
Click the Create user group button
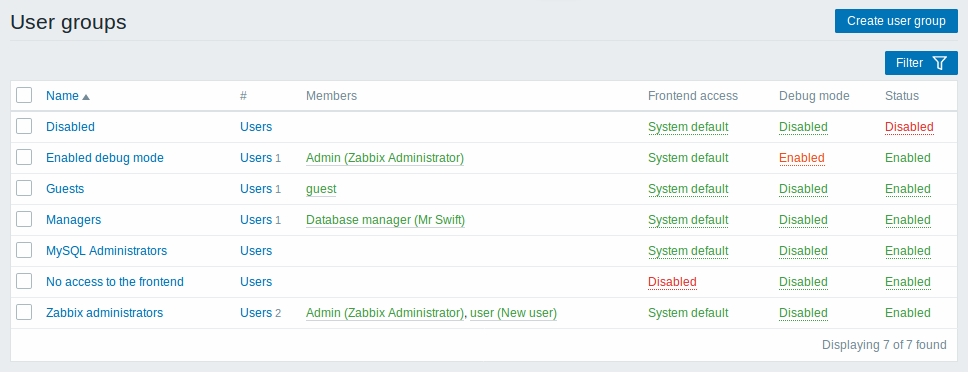coord(896,21)
